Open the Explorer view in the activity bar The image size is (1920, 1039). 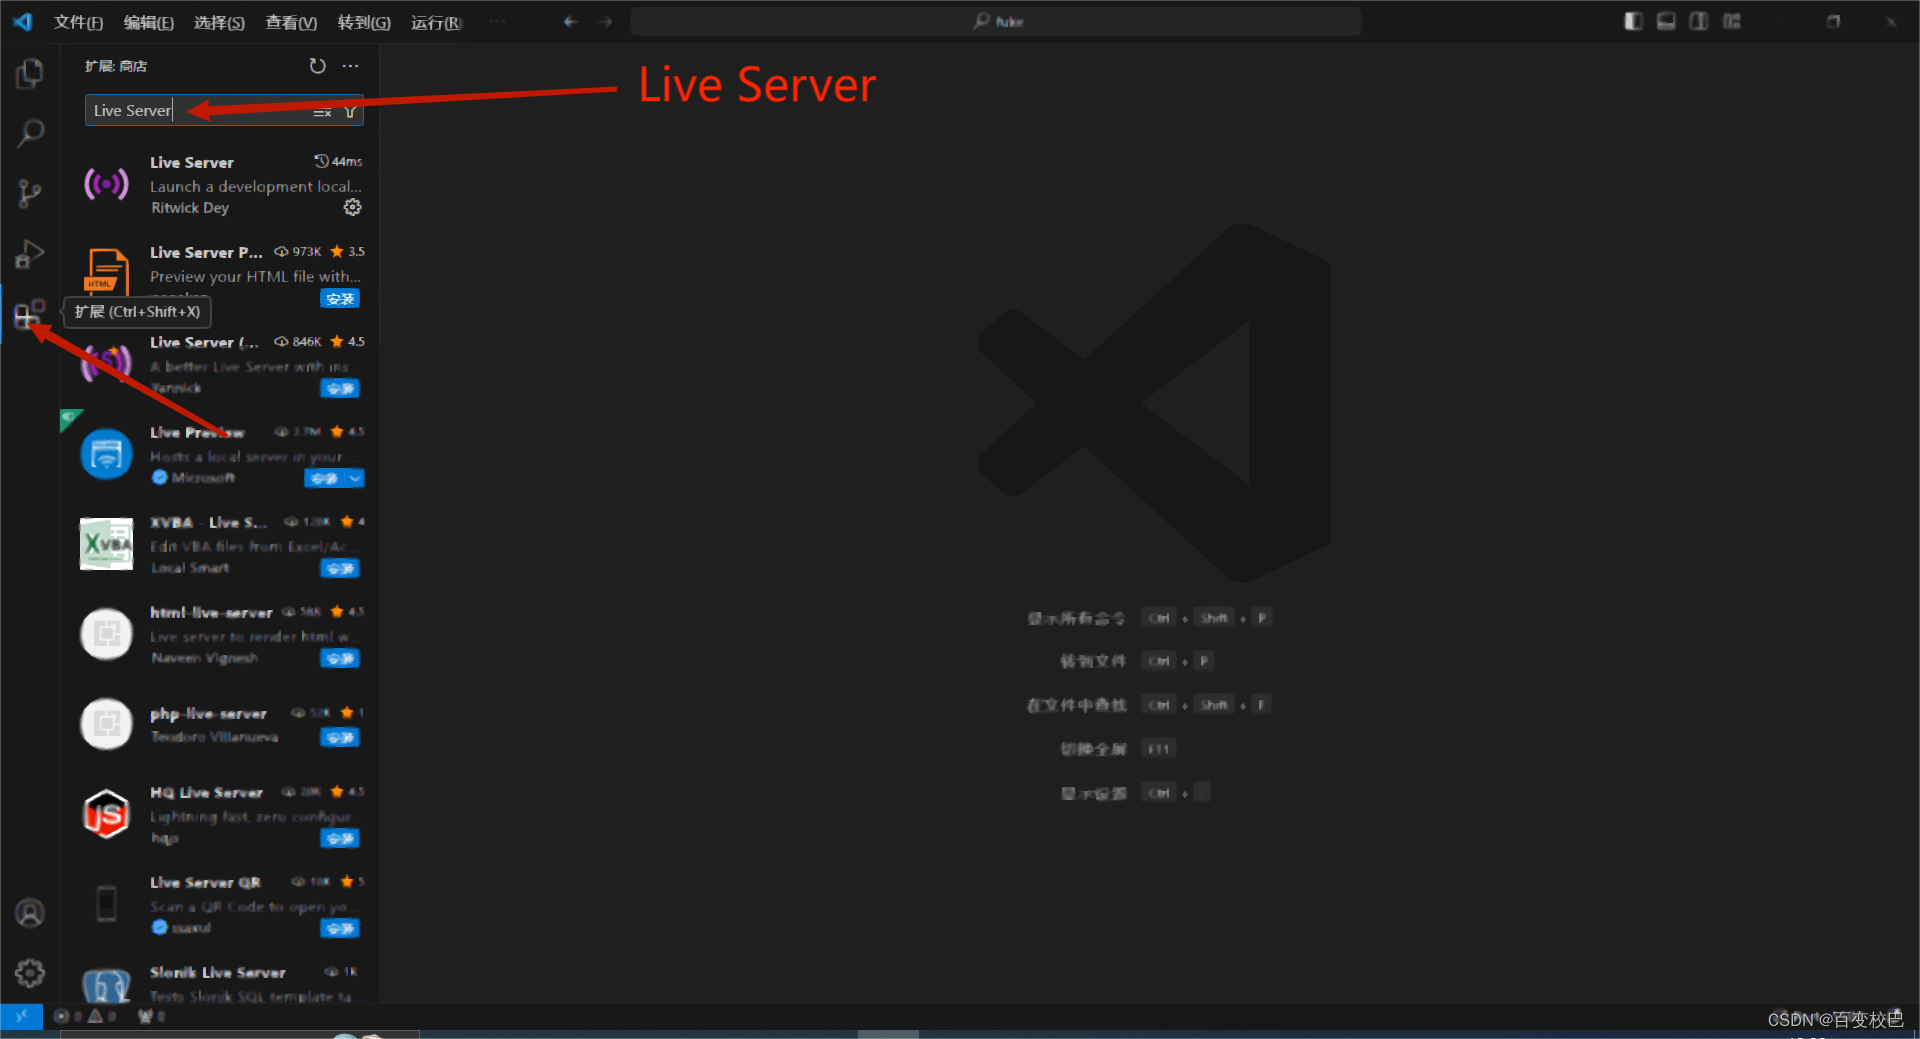[x=29, y=72]
